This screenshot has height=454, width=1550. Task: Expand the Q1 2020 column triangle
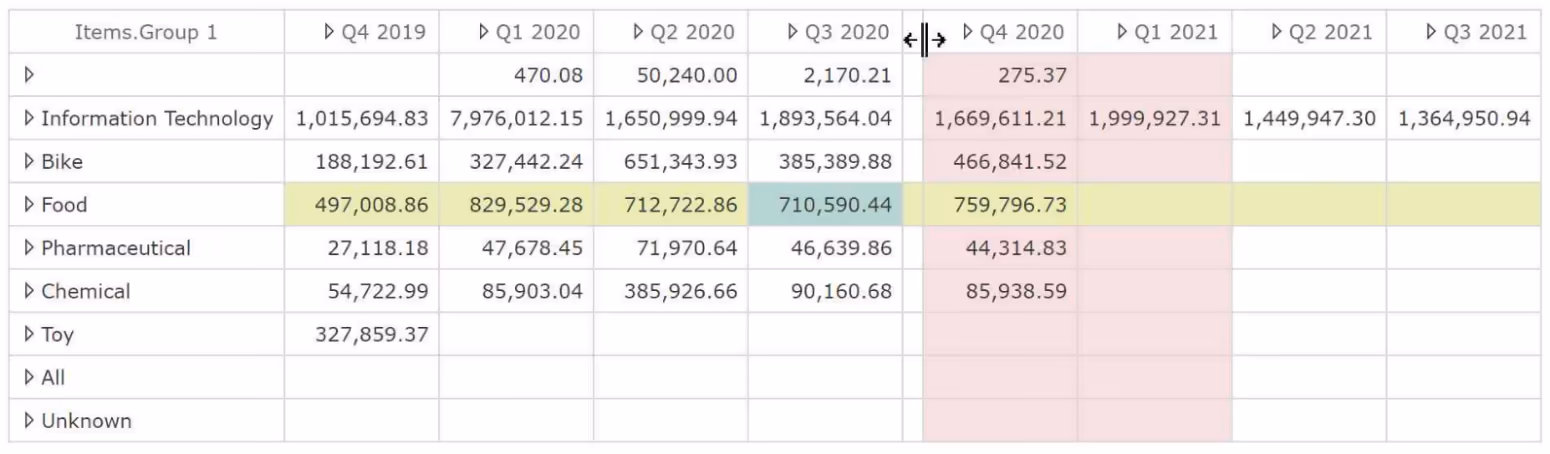(x=485, y=32)
